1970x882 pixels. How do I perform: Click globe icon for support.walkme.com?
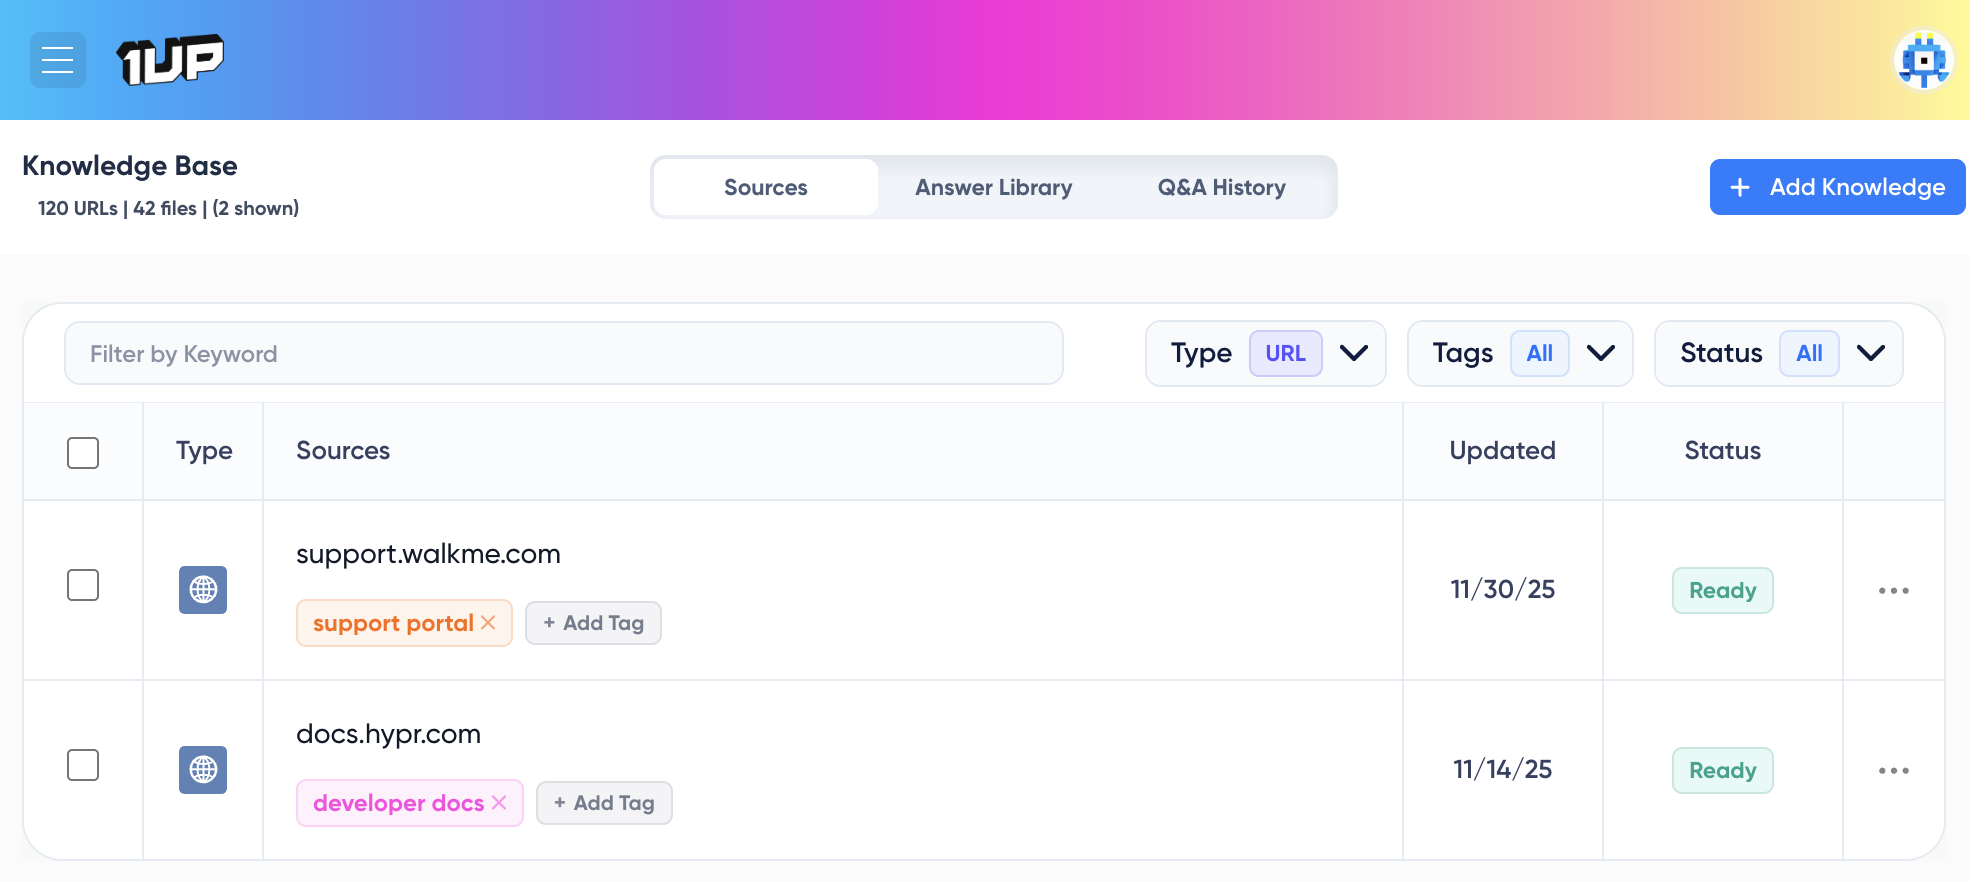point(203,590)
